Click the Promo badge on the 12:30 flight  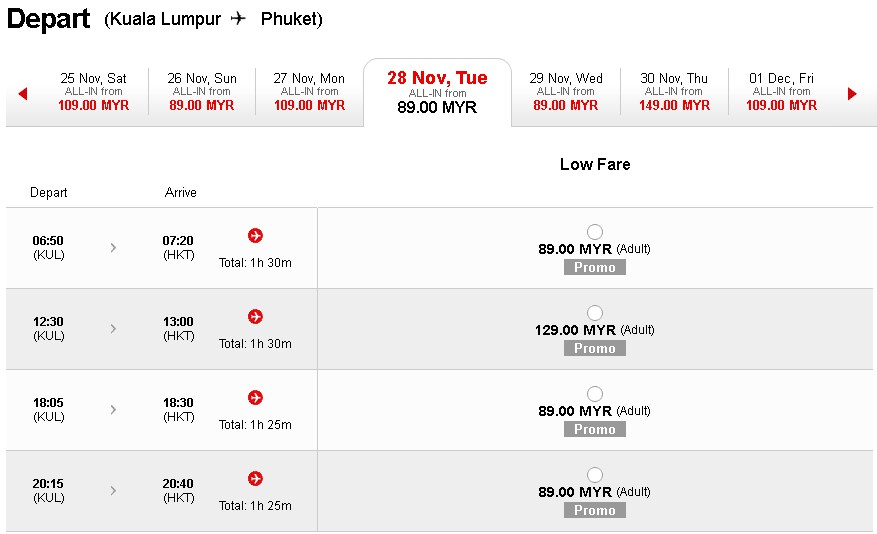click(x=595, y=348)
